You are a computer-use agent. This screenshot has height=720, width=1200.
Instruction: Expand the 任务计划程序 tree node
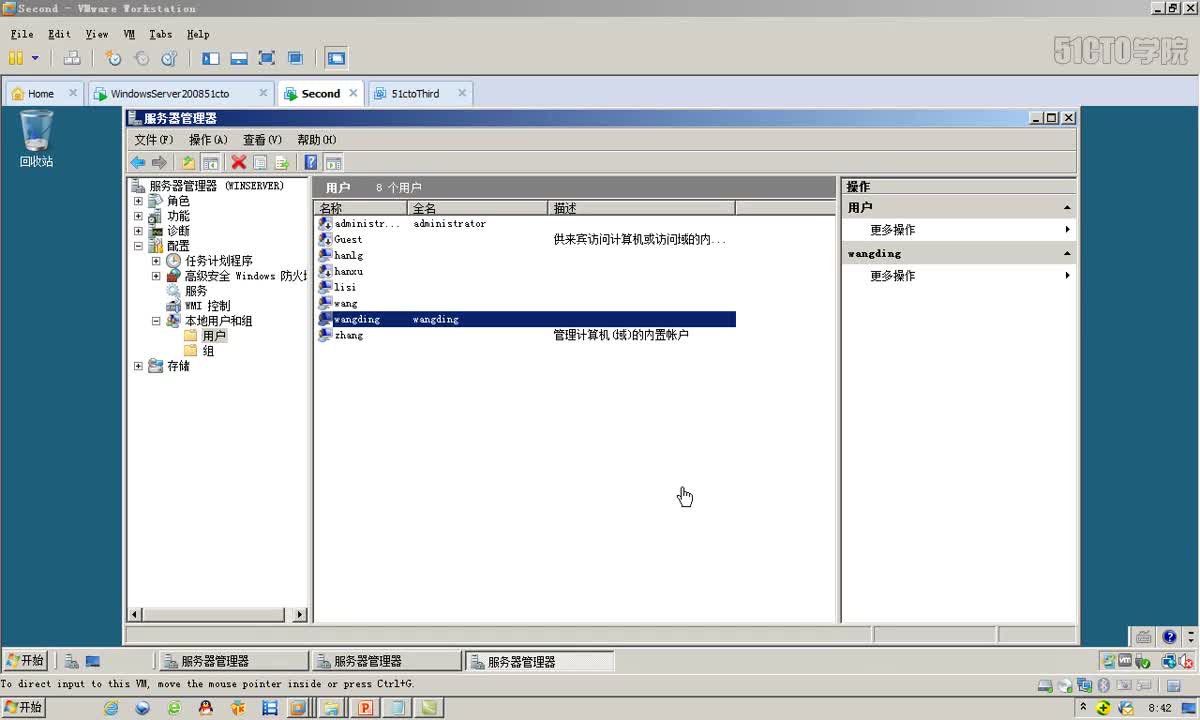(x=156, y=261)
